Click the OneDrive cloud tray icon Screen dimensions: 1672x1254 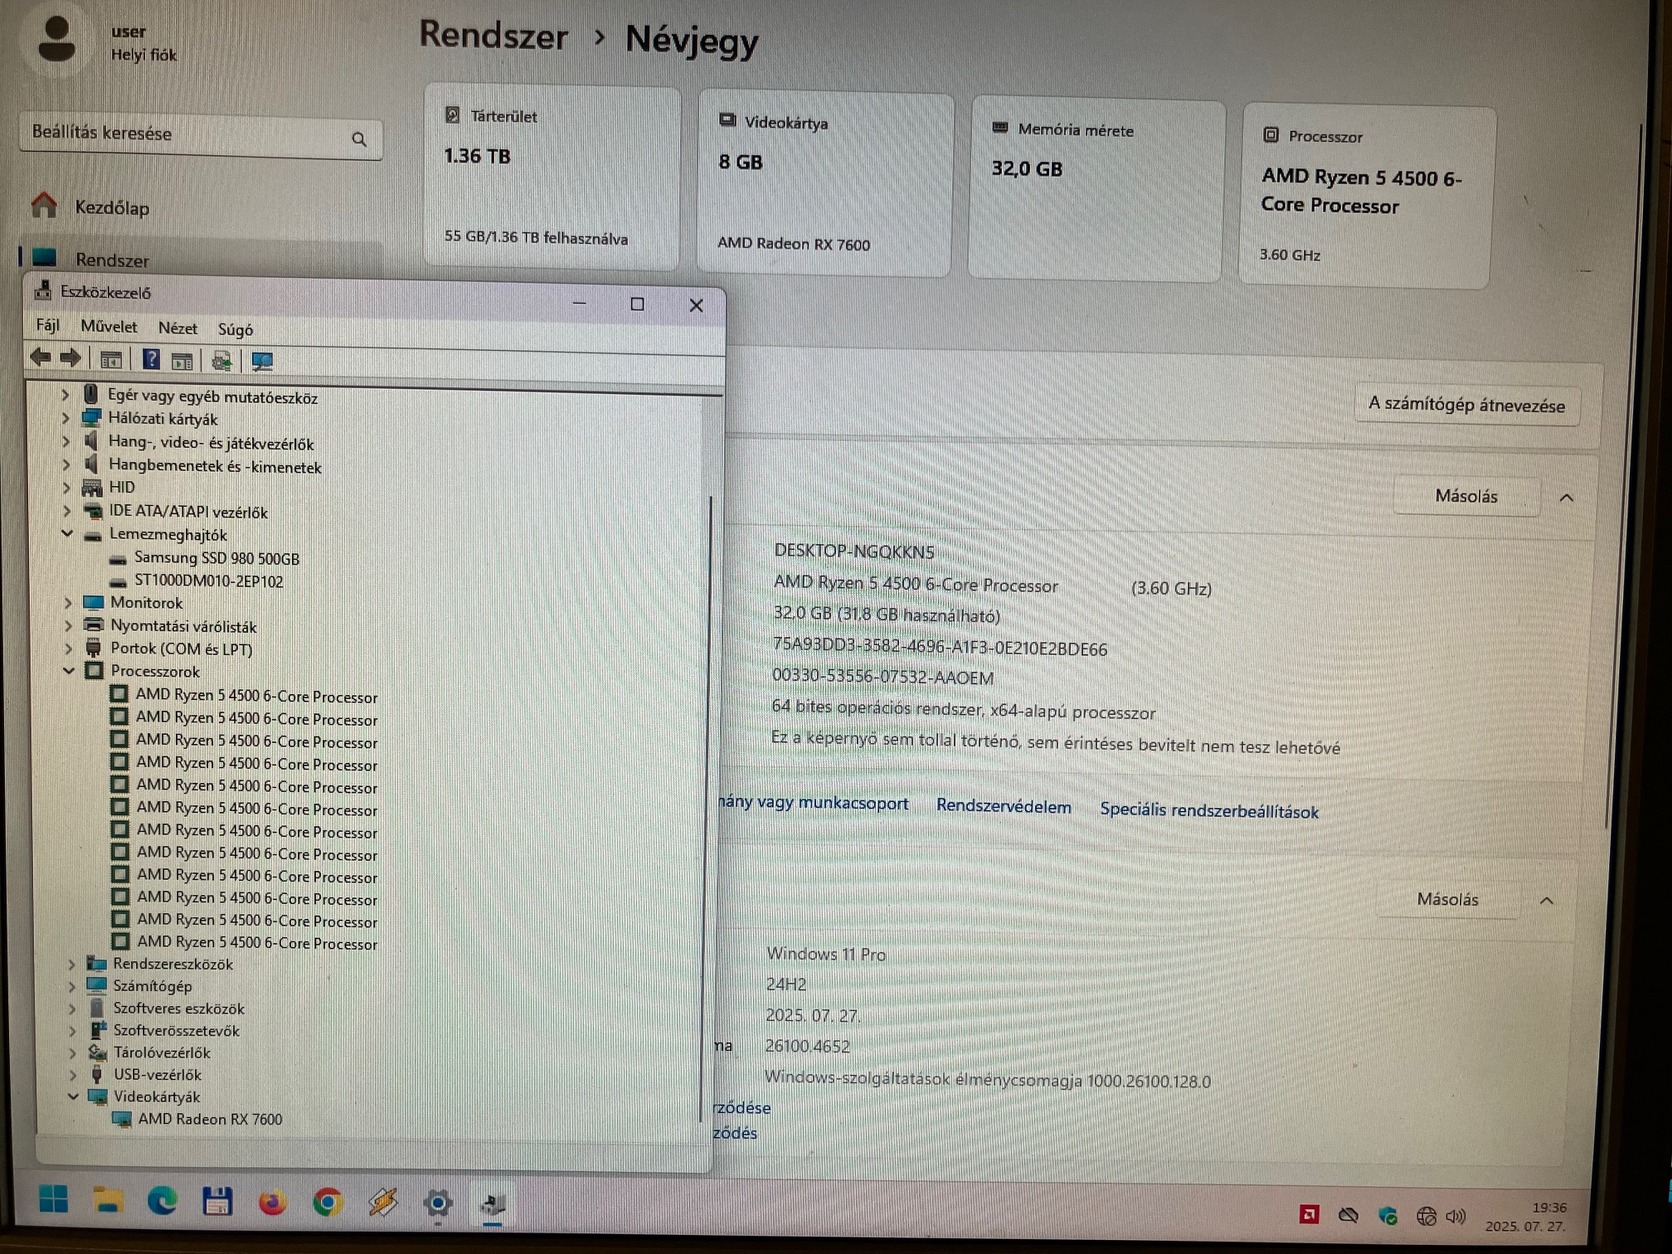(x=1348, y=1215)
